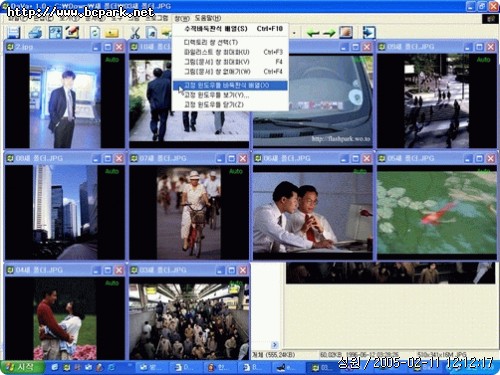This screenshot has height=375, width=500.
Task: Select highlighted 고정 윈도우를 바둑판식 배열(X) entry
Action: [230, 85]
